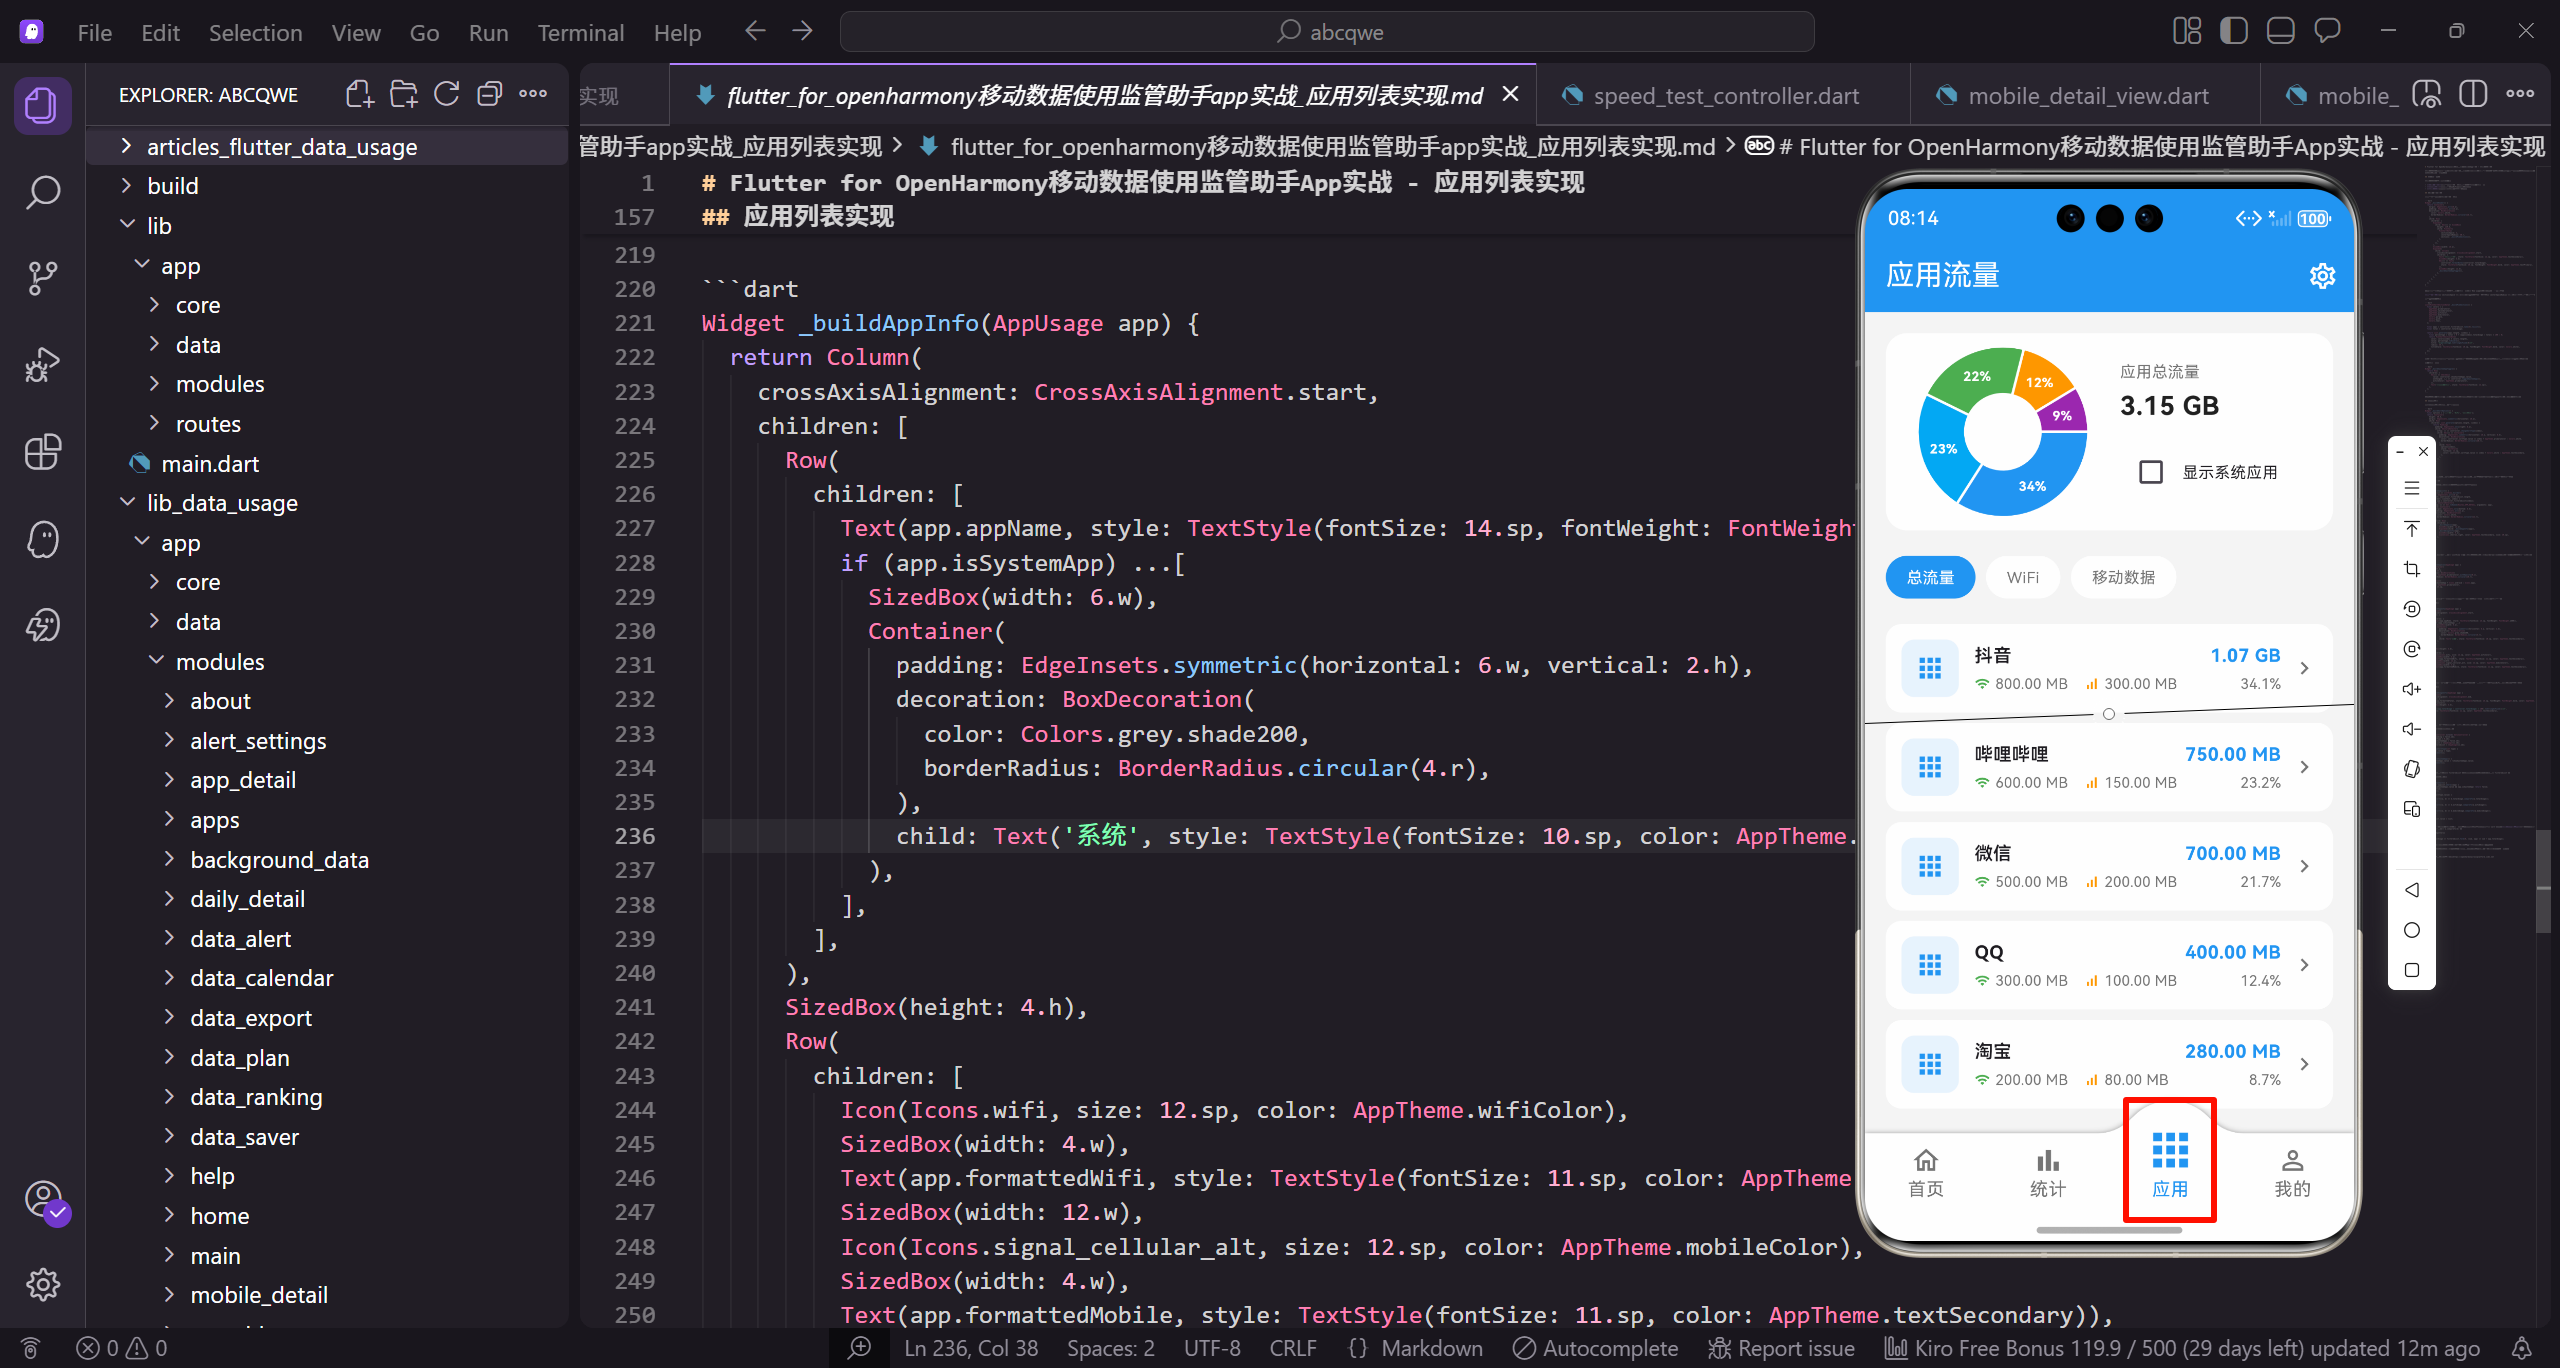The image size is (2560, 1368).
Task: Open the Extensions view icon
Action: (42, 452)
